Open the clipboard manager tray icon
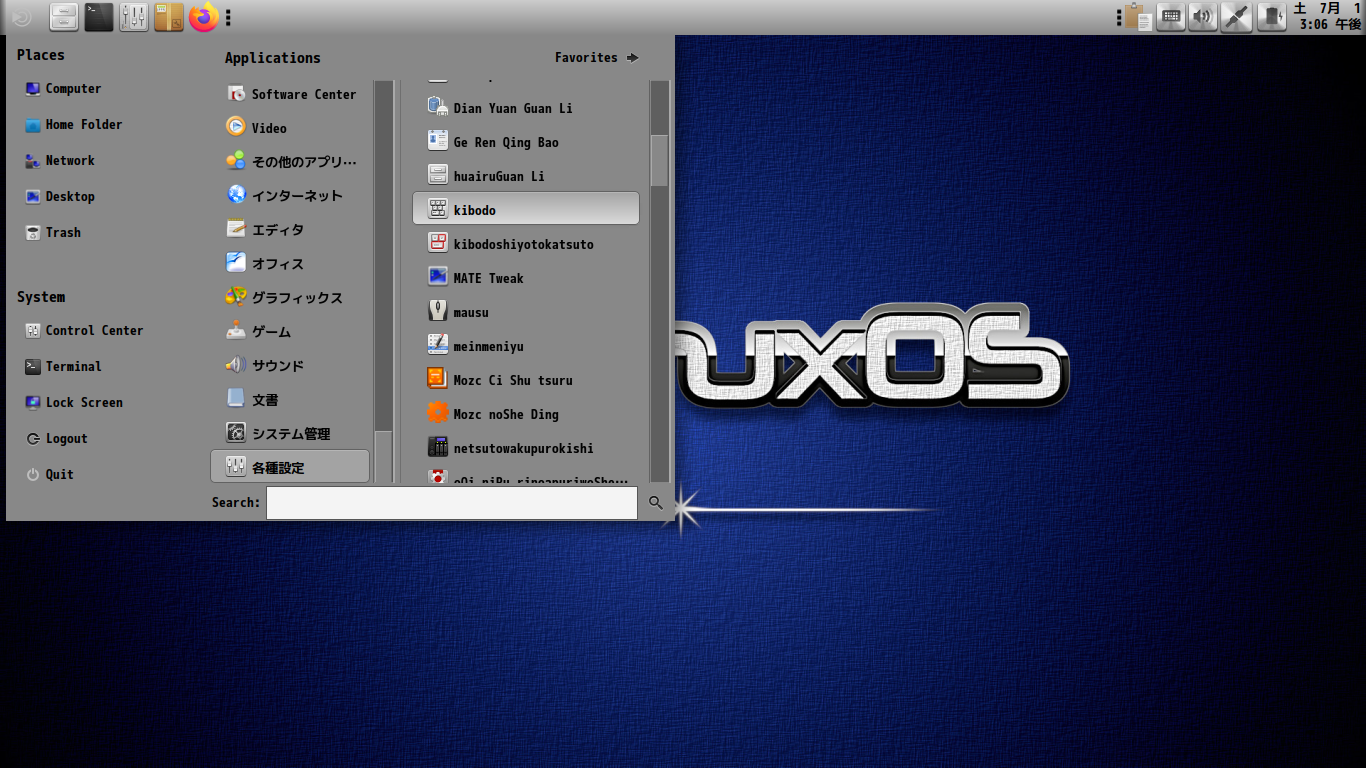Image resolution: width=1366 pixels, height=768 pixels. [1136, 17]
